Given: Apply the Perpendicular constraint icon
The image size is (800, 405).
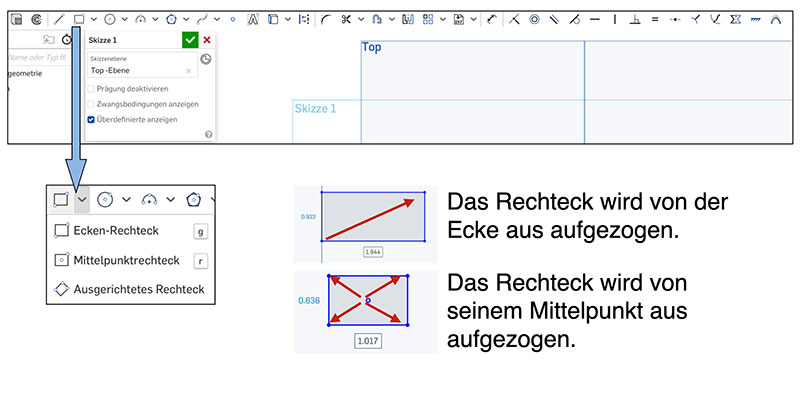Looking at the screenshot, I should [x=634, y=19].
